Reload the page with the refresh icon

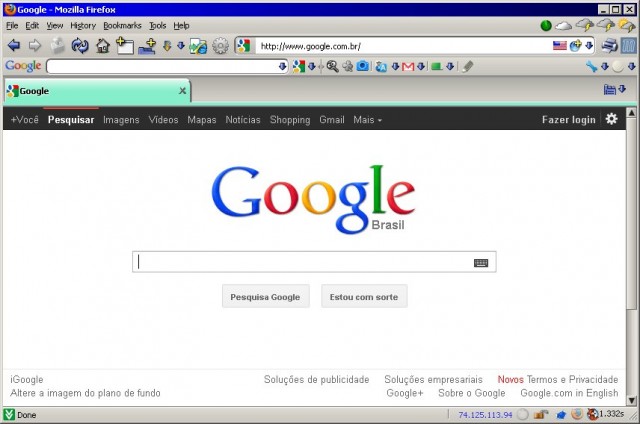tap(80, 45)
